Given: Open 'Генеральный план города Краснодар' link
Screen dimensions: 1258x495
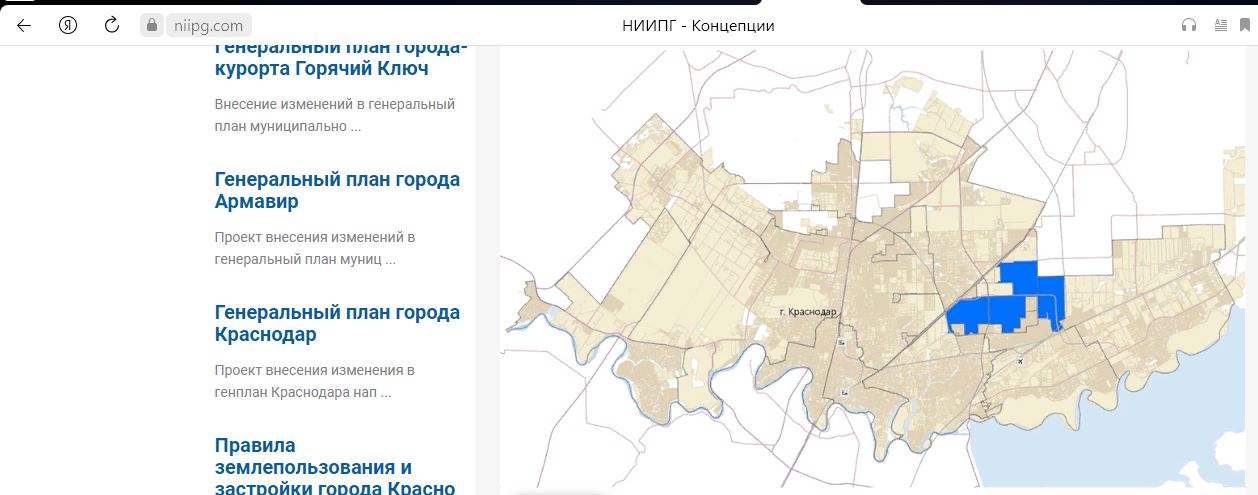Looking at the screenshot, I should point(337,323).
